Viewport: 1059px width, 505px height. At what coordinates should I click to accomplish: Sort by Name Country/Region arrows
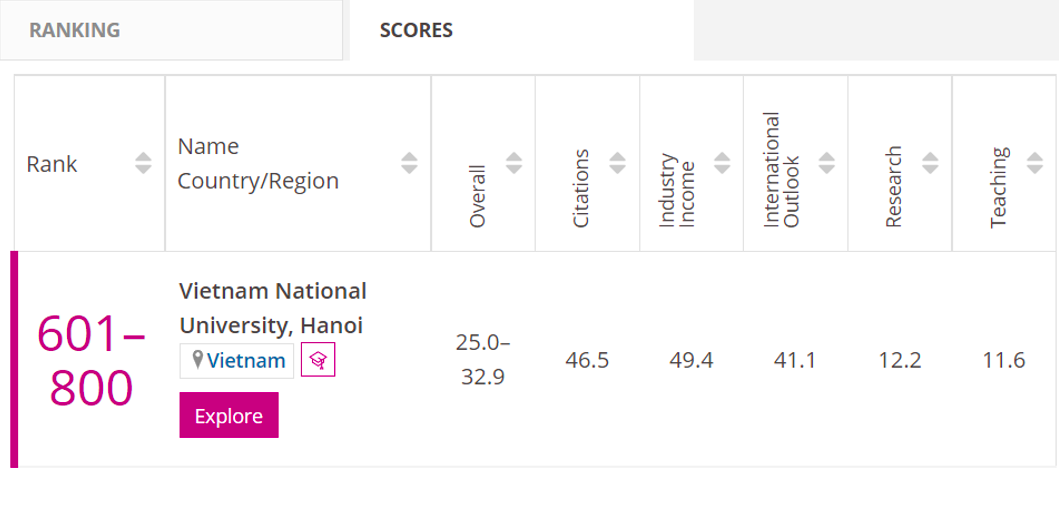(x=409, y=163)
